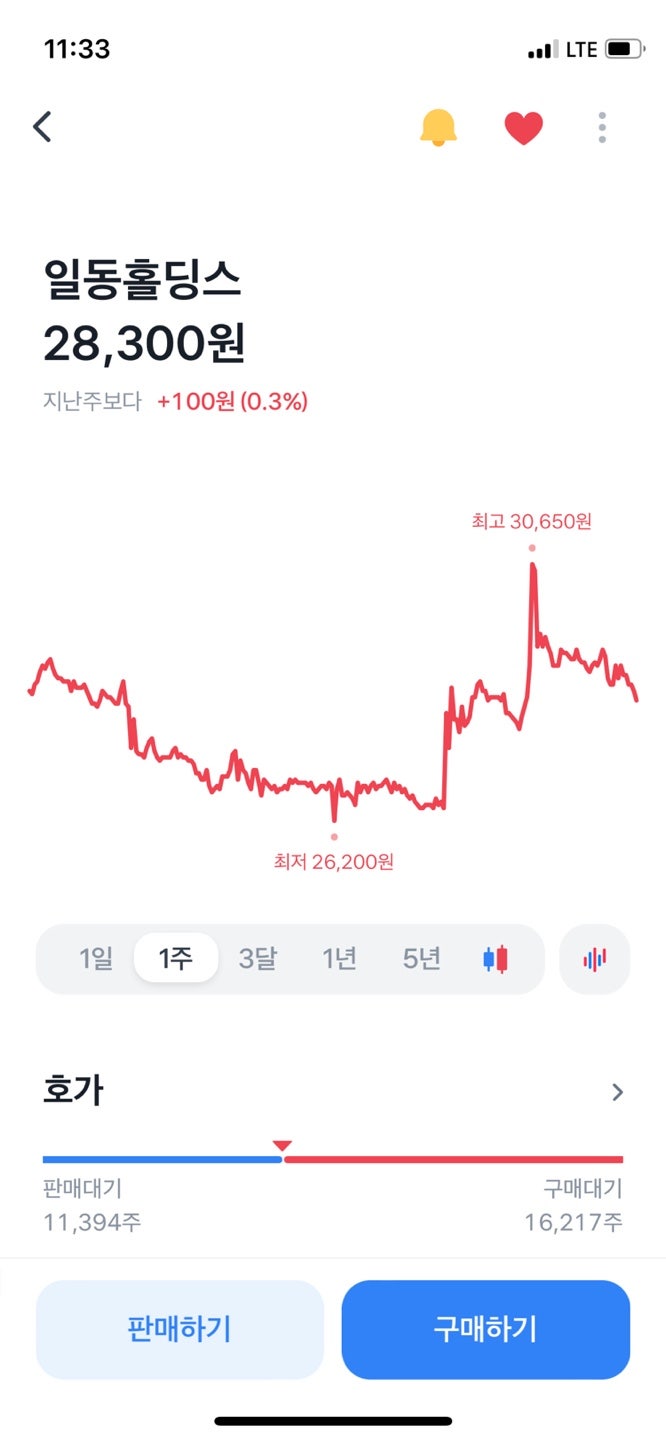Tap the 최저 26,200원 low marker on chart
The image size is (666, 1440).
click(x=333, y=834)
